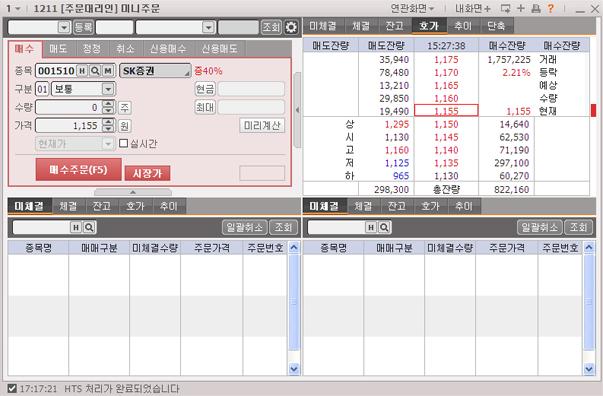The width and height of the screenshot is (603, 396).
Task: Click the left pending table scrollbar thumb
Action: pyautogui.click(x=294, y=302)
